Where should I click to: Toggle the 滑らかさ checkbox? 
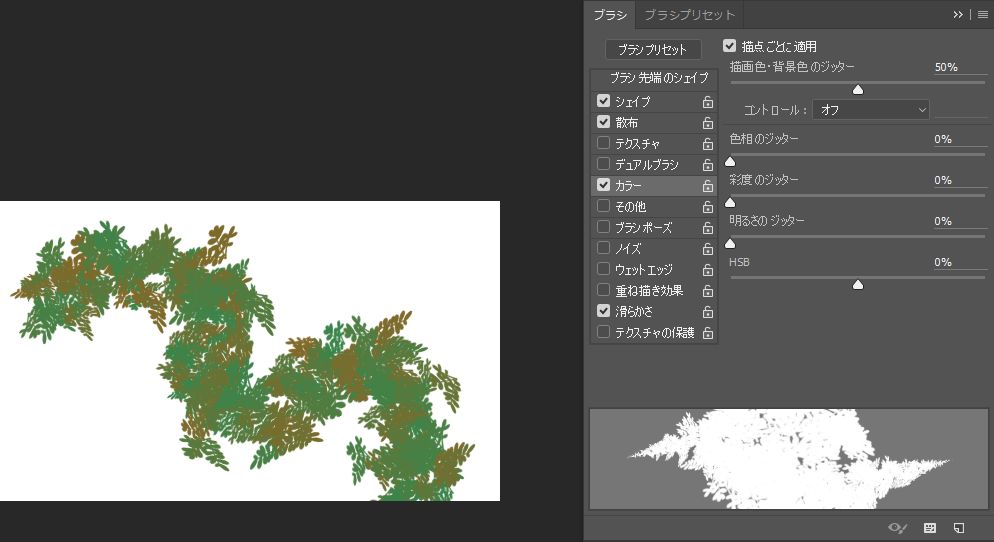[604, 311]
